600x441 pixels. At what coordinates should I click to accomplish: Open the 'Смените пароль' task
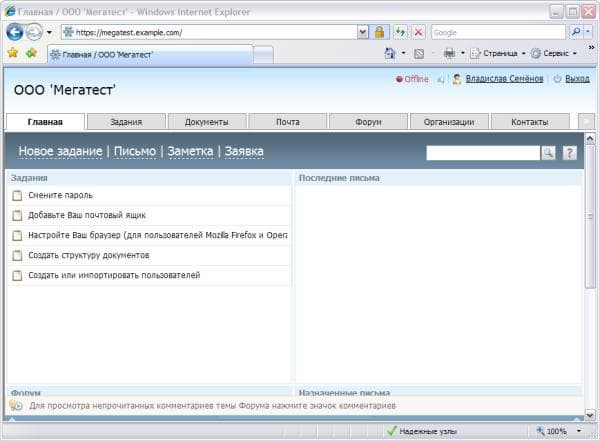tap(60, 195)
